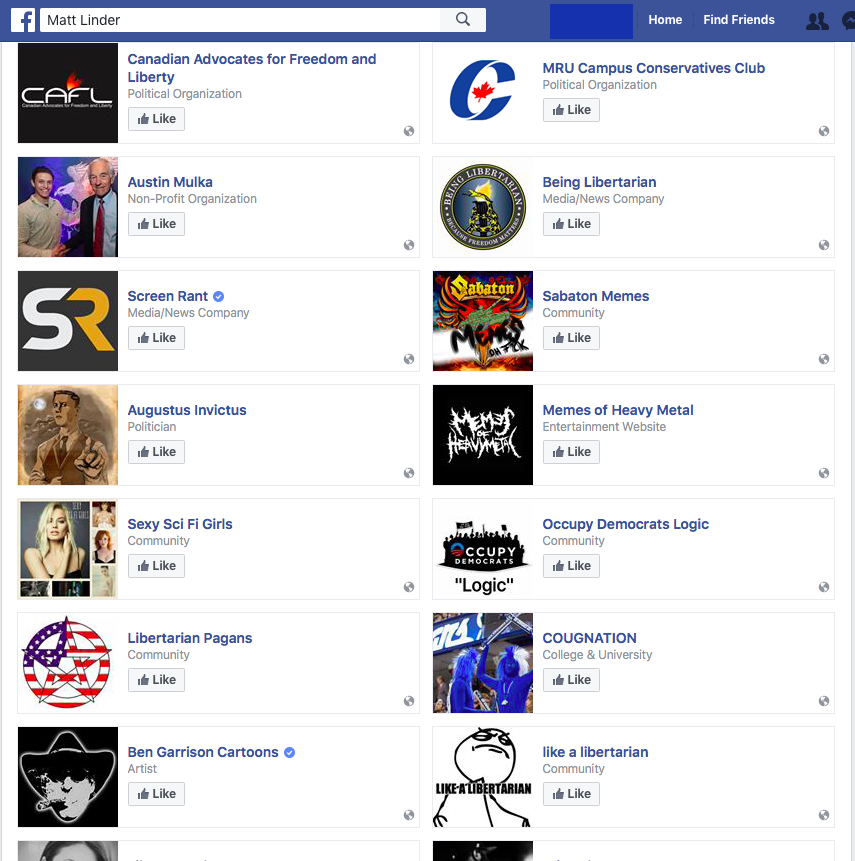
Task: Click the globe icon on Augustus Invictus card
Action: coord(409,473)
